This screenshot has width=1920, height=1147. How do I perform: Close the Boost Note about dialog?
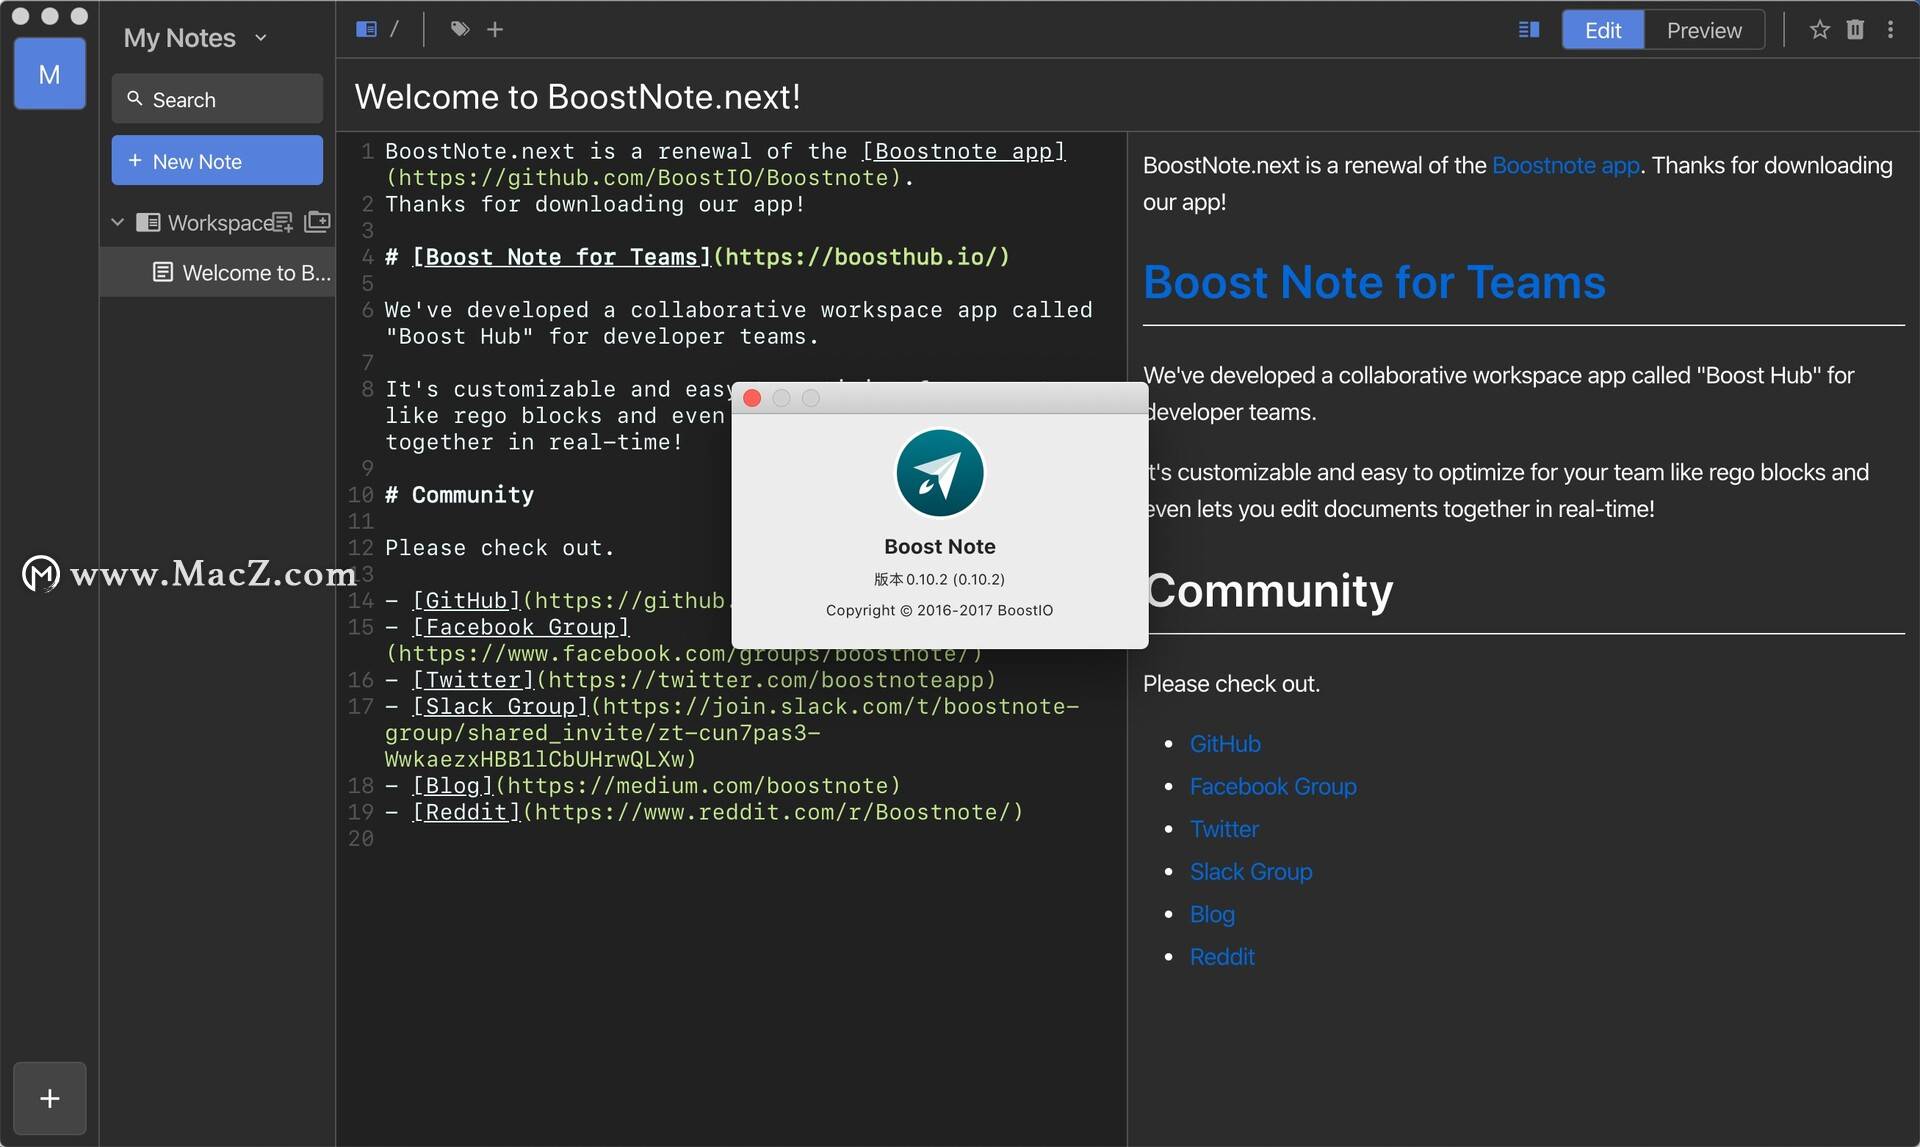753,398
